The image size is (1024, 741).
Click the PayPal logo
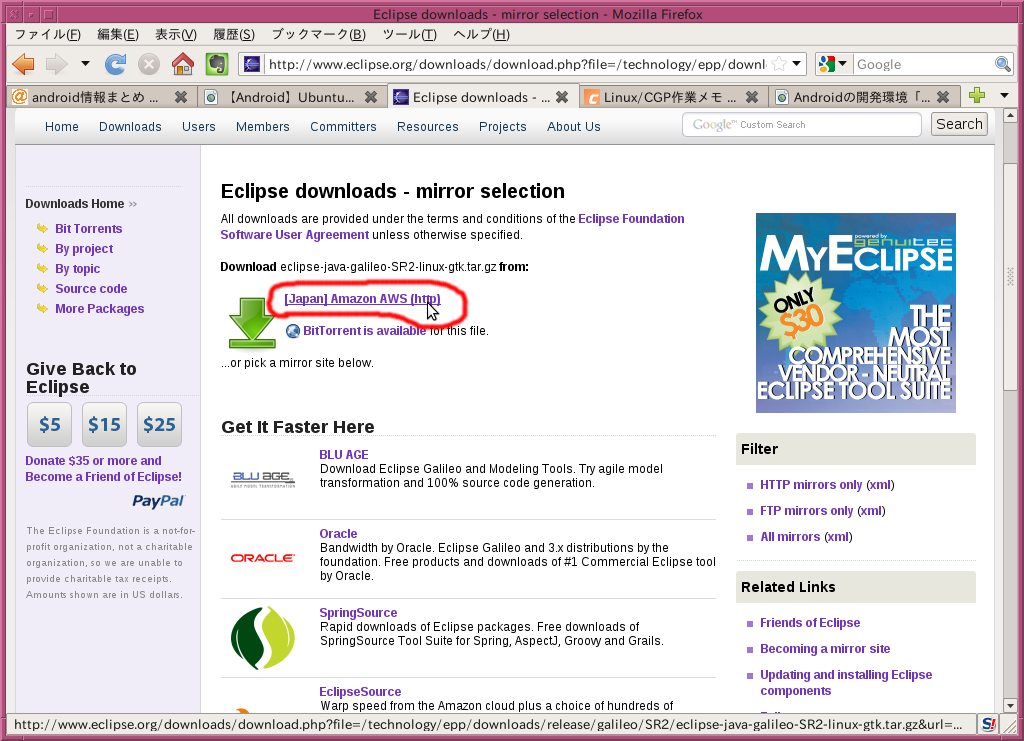159,501
